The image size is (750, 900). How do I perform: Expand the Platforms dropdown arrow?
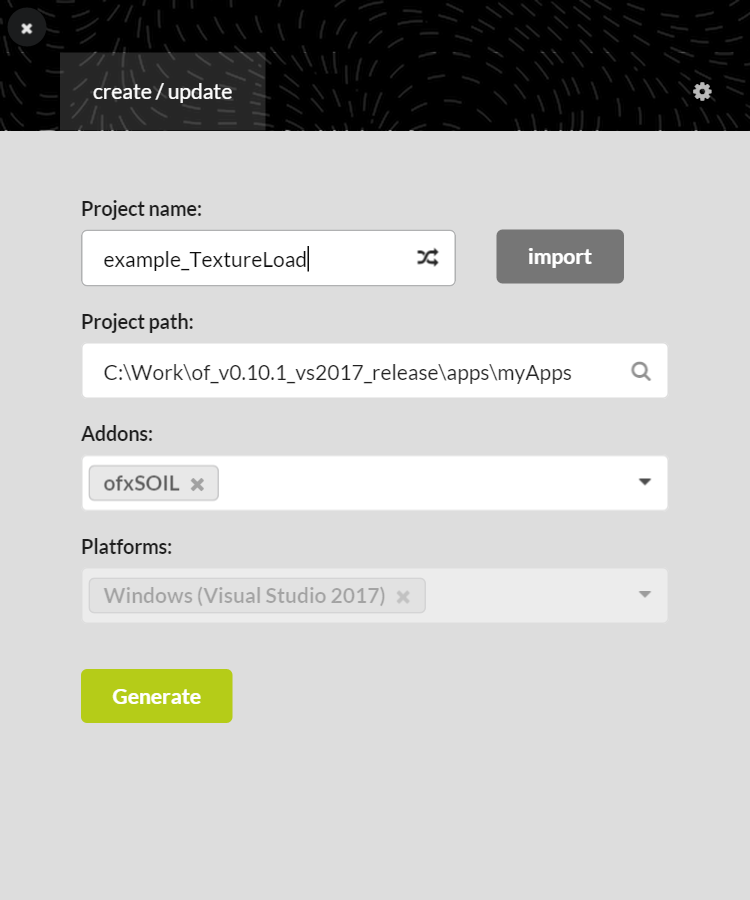(x=645, y=595)
